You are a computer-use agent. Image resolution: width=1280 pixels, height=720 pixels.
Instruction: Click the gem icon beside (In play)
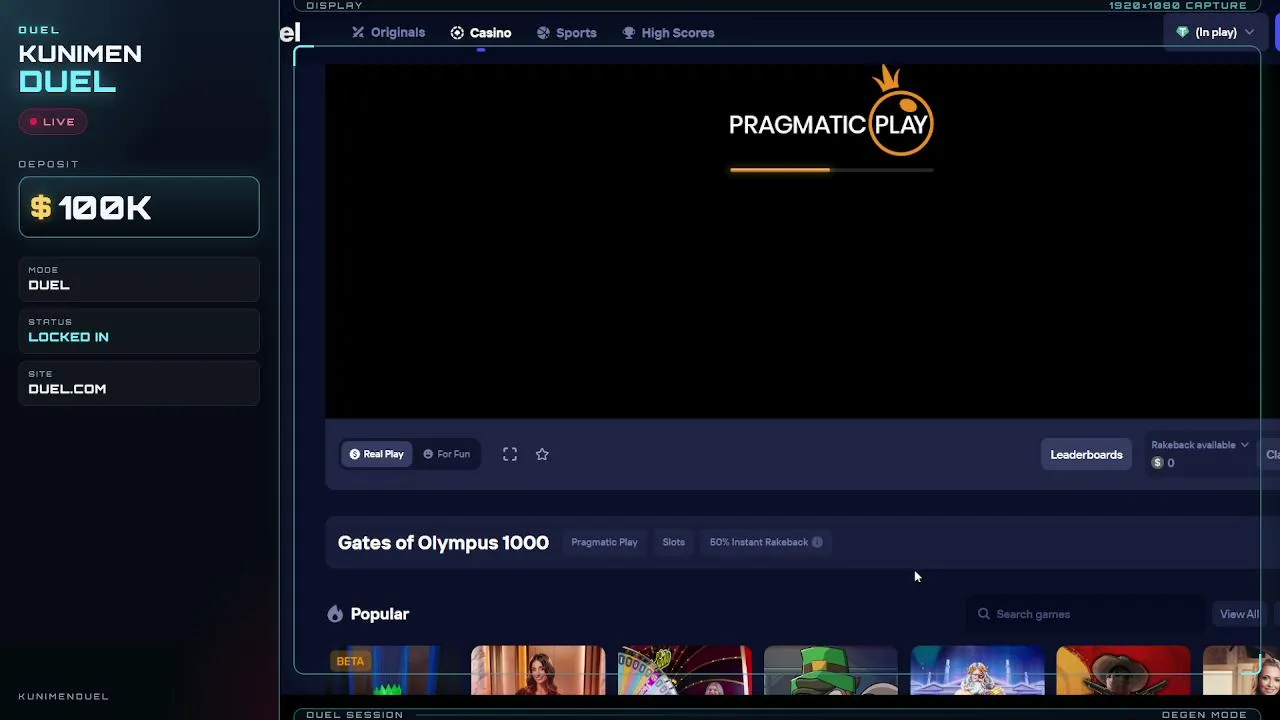(1183, 33)
